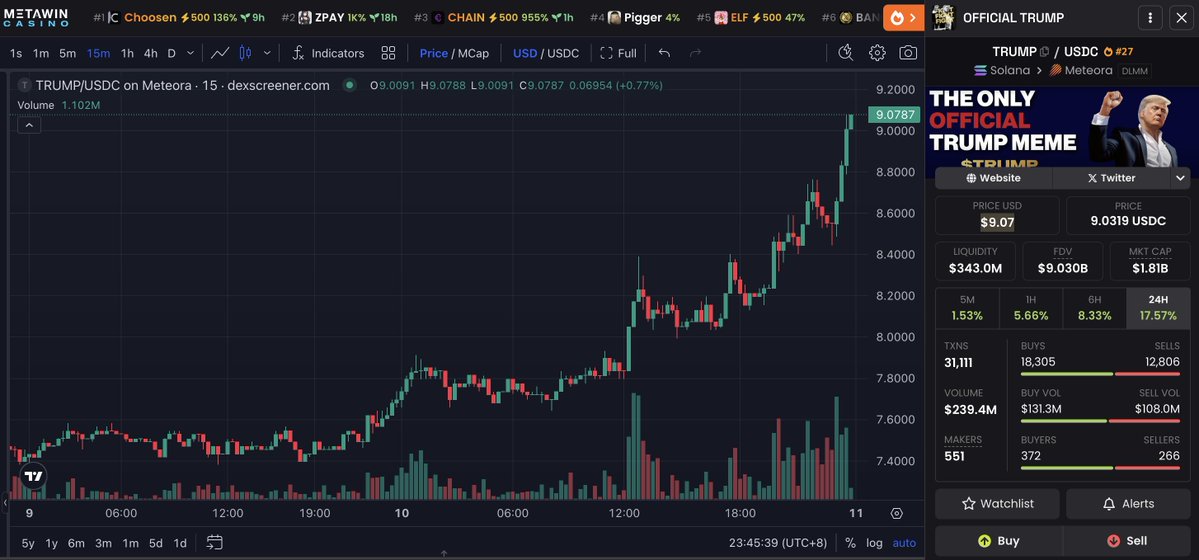
Task: Click the green Buy button
Action: 998,541
